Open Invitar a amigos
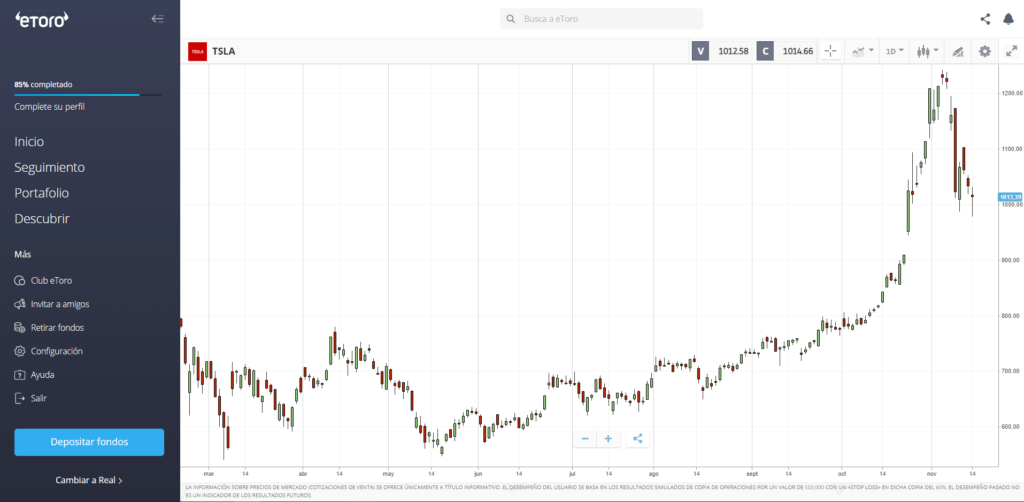Image resolution: width=1024 pixels, height=502 pixels. (60, 304)
